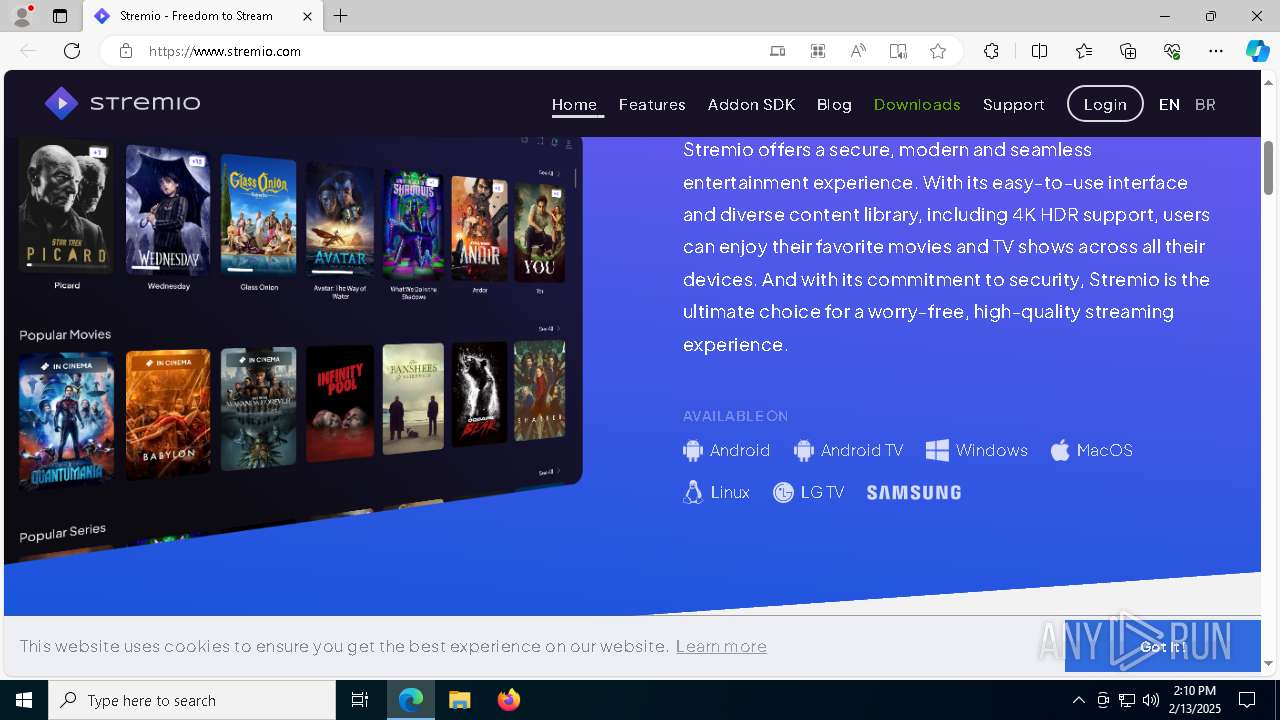Choose the LG TV platform icon

click(783, 492)
